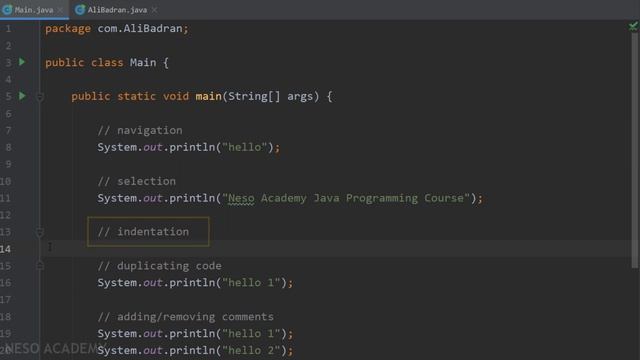640x360 pixels.
Task: Click the static keyword on line 5
Action: [136, 96]
